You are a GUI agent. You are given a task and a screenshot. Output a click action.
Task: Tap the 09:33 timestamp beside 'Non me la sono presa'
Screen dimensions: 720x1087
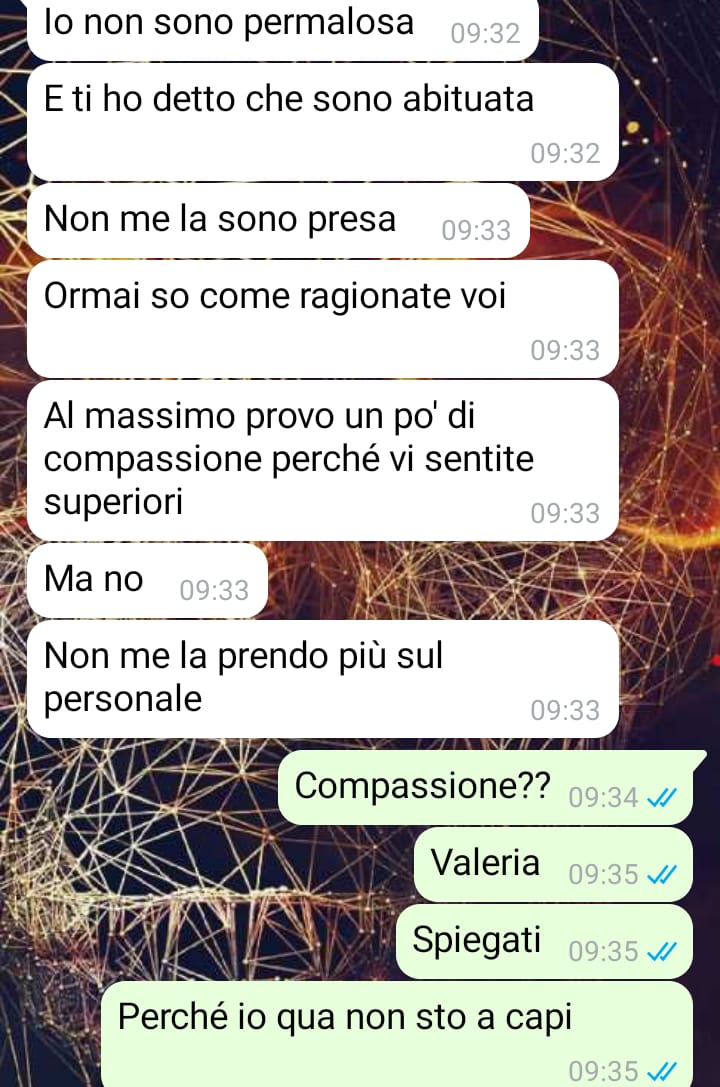coord(476,231)
